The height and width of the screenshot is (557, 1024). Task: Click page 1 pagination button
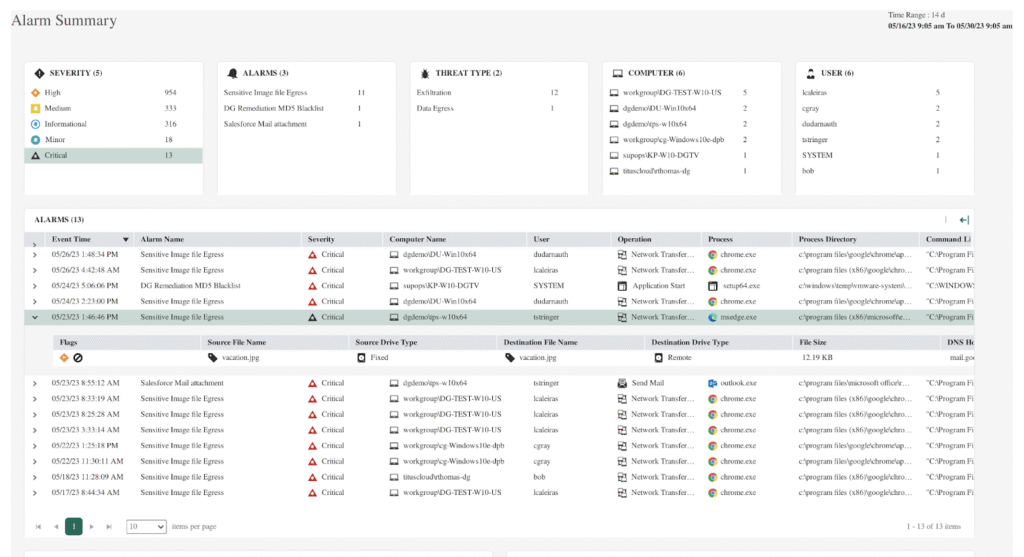point(74,526)
